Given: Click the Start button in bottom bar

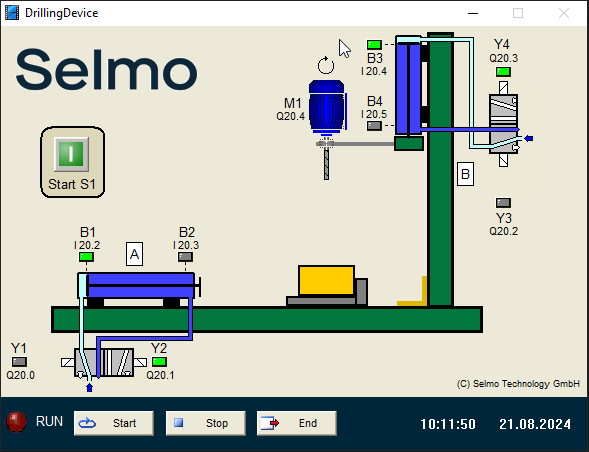Looking at the screenshot, I should point(114,423).
